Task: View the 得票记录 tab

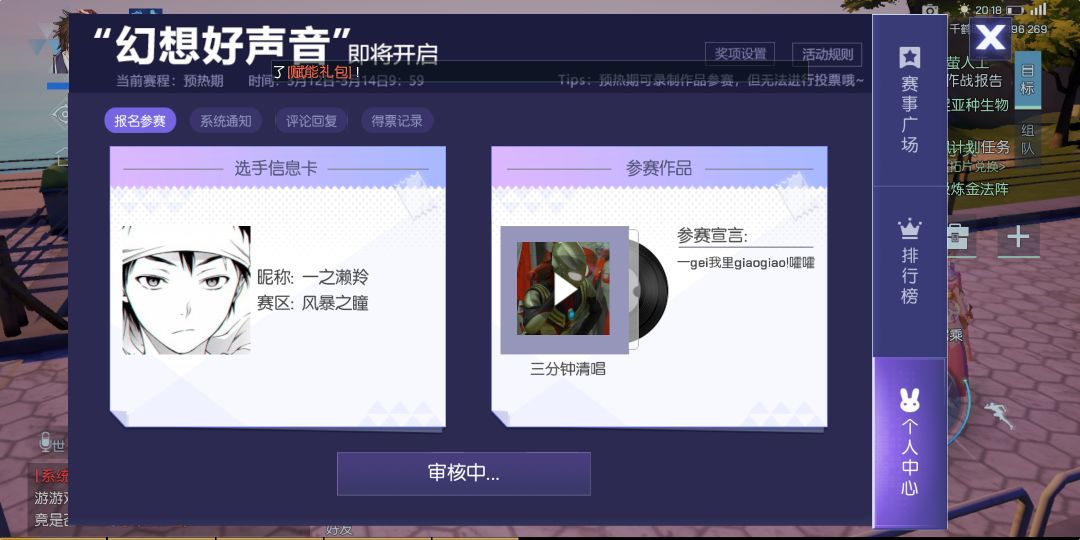Action: point(397,121)
